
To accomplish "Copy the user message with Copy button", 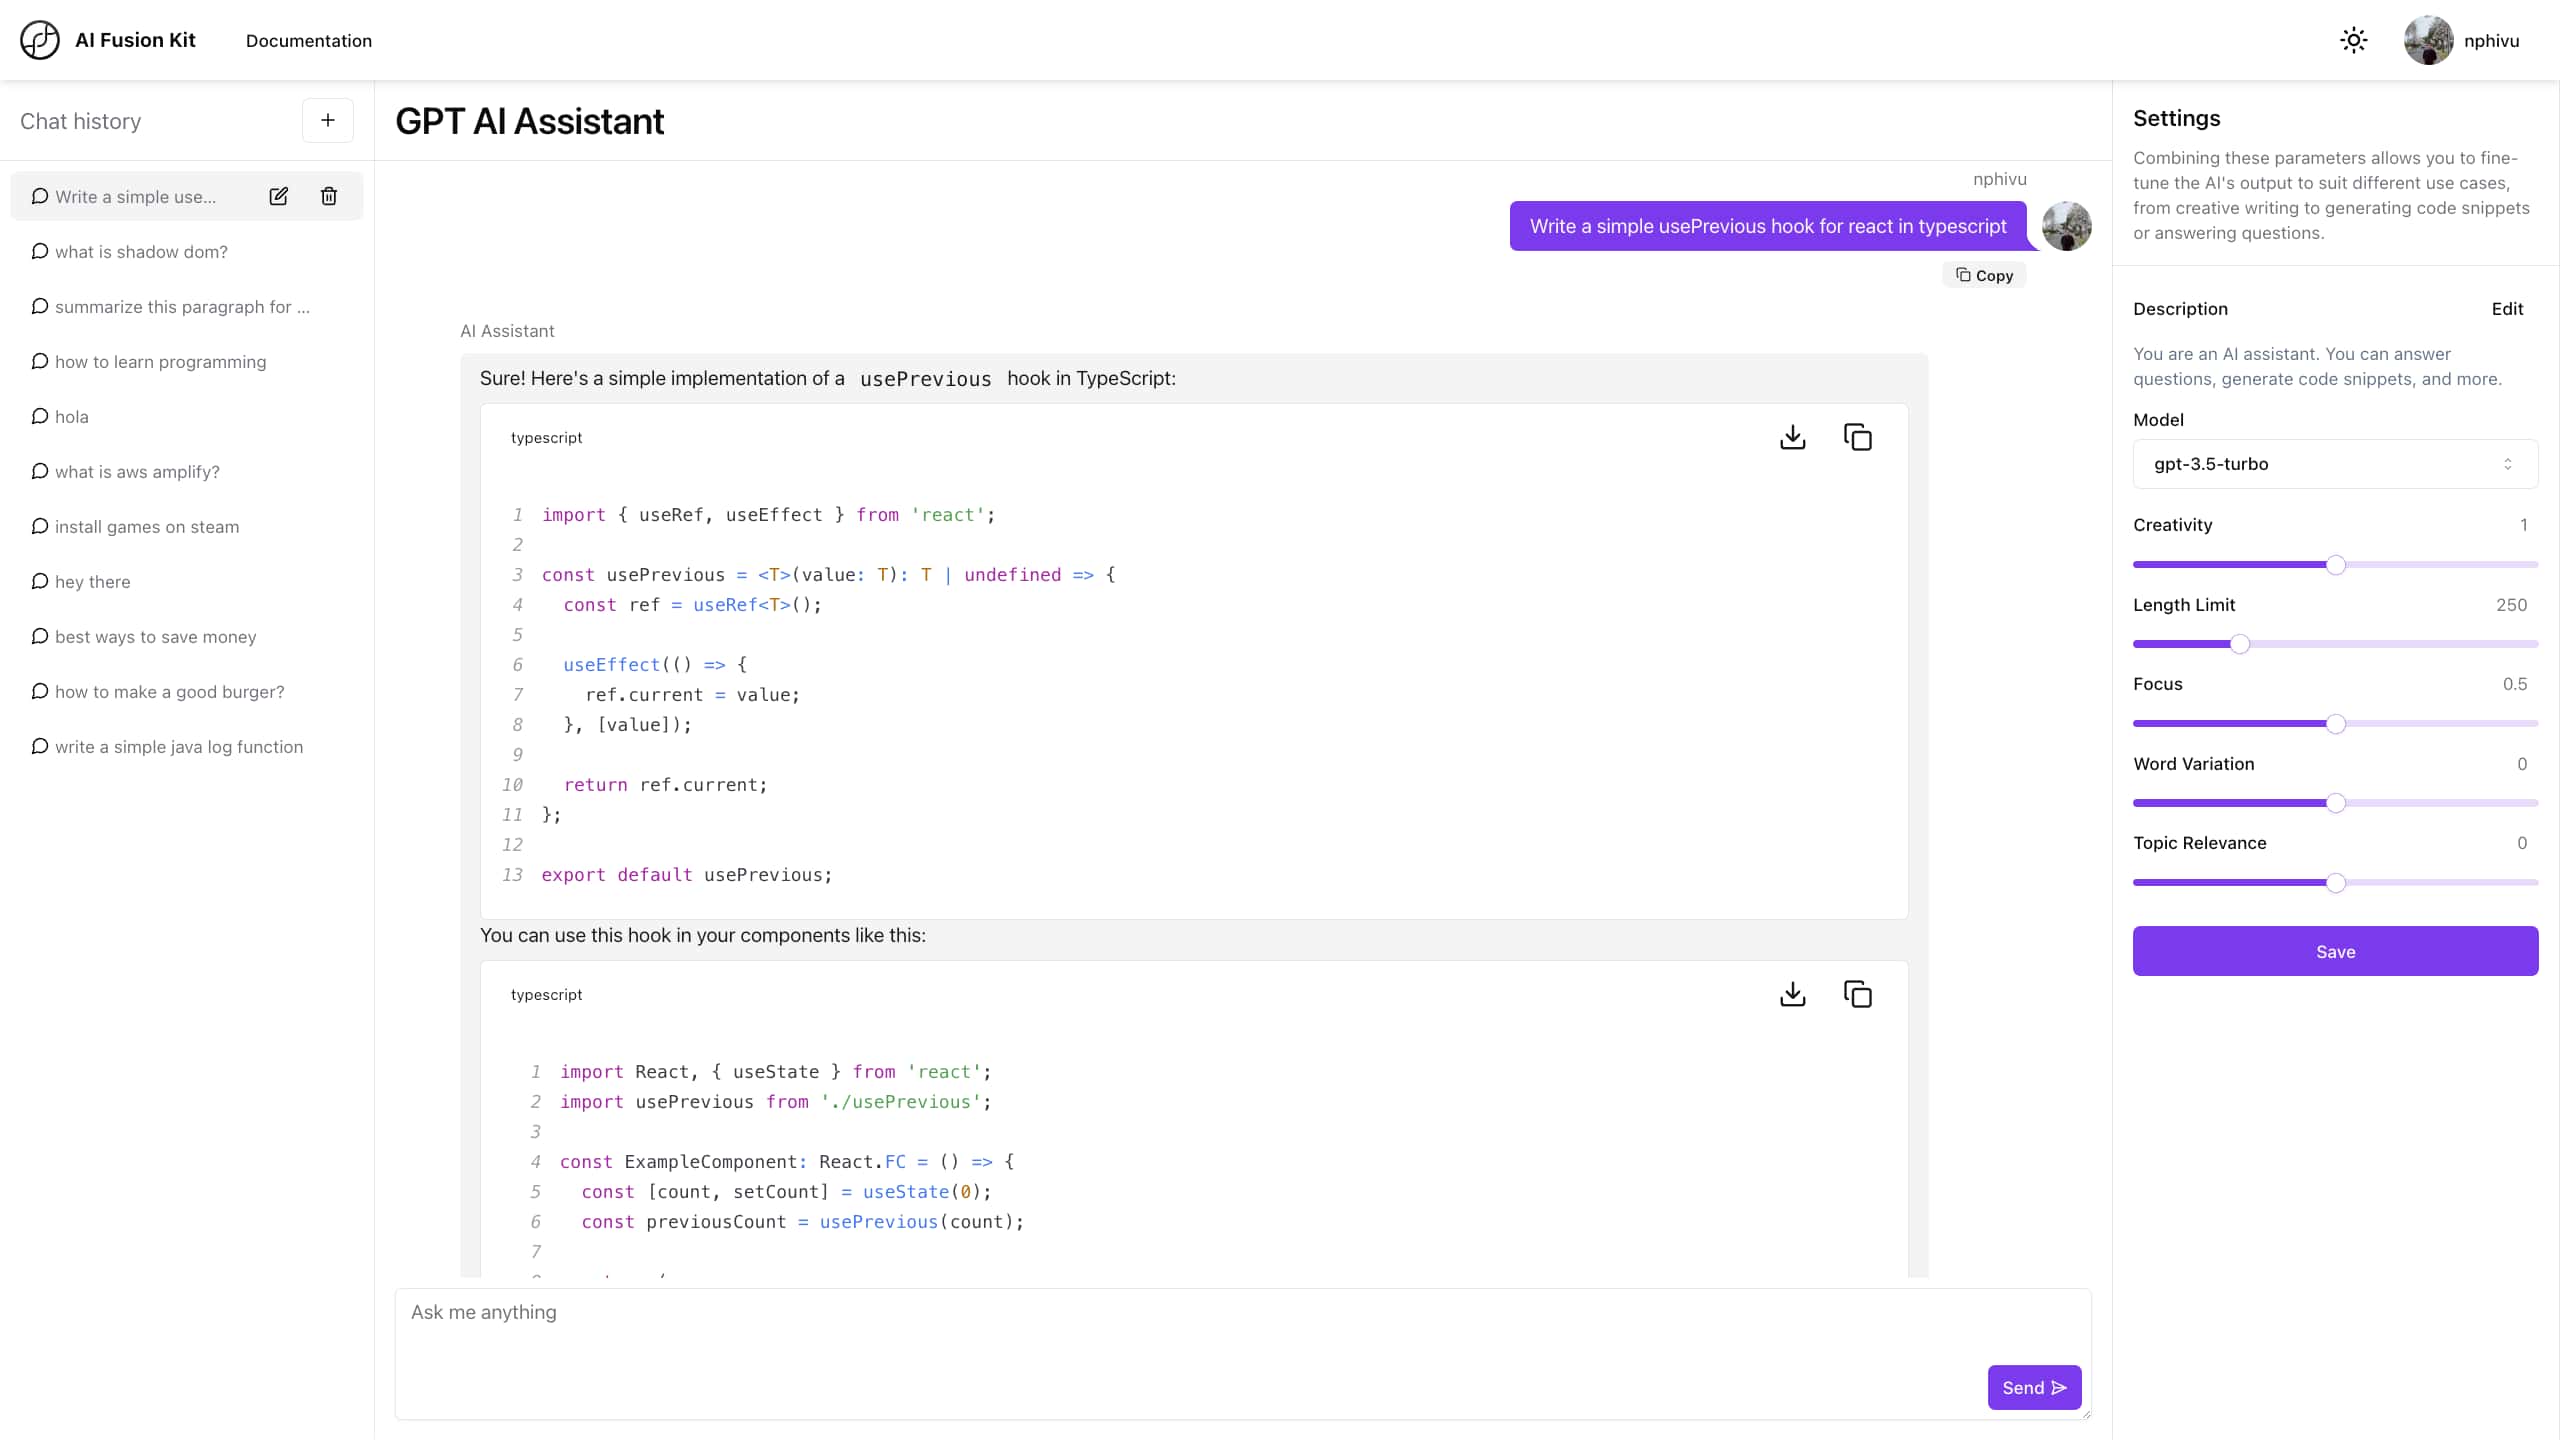I will [1984, 275].
